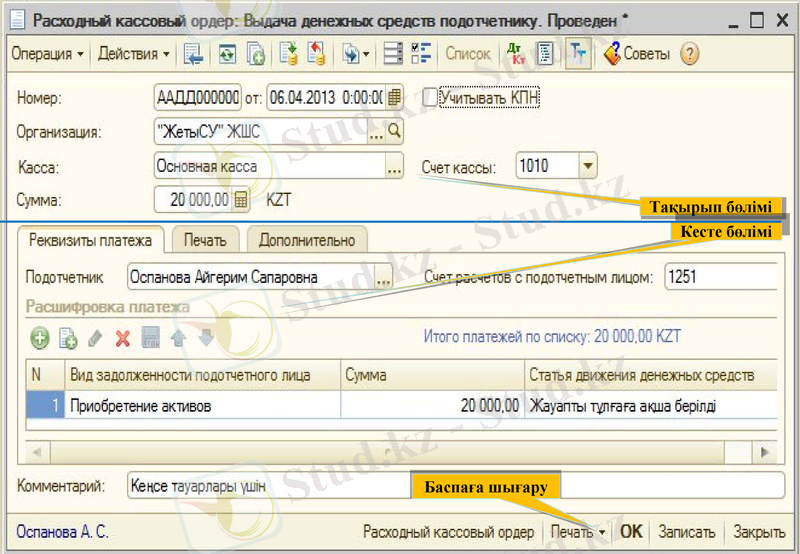
Task: Expand the Счет кассы 1010 dropdown
Action: [587, 166]
